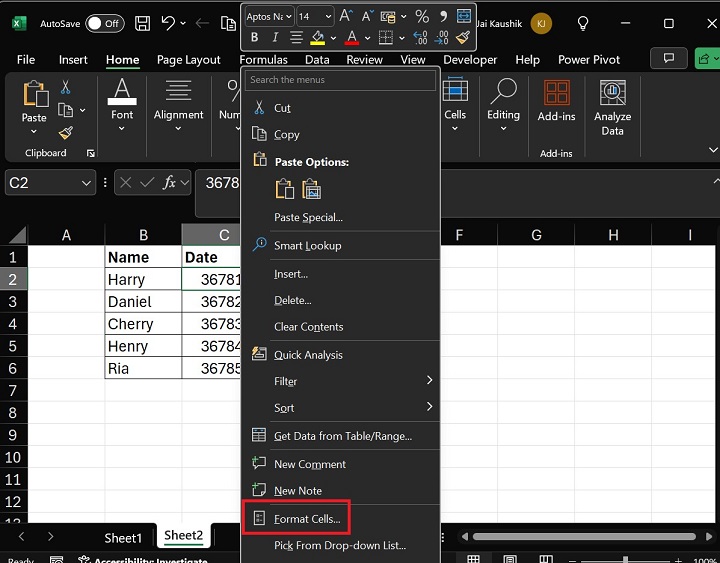The image size is (720, 563).
Task: Click the Format Painter brush in mini toolbar
Action: pyautogui.click(x=463, y=38)
